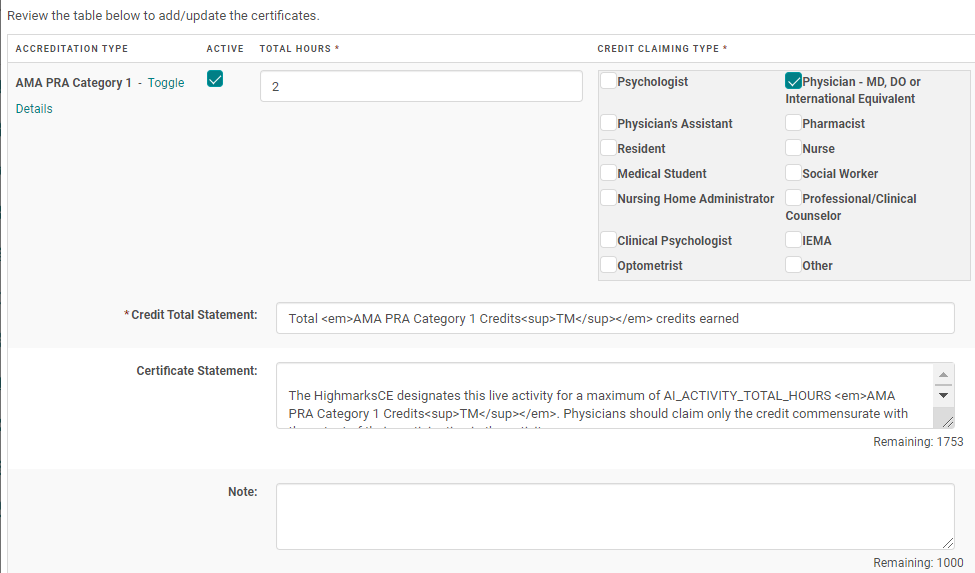Screen dimensions: 975x573
Task: Click the Note field resize handle
Action: coord(948,543)
